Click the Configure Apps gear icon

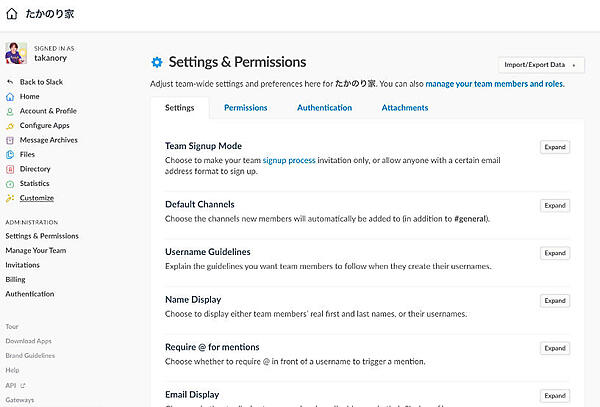[10, 126]
